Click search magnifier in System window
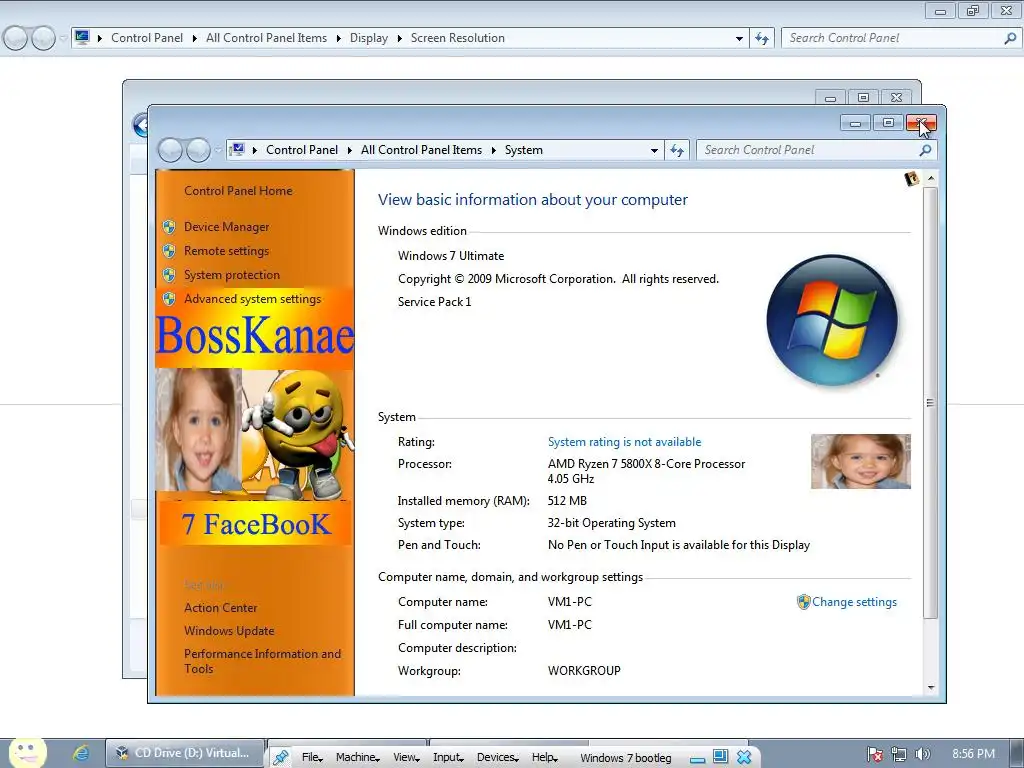The image size is (1024, 768). point(925,150)
